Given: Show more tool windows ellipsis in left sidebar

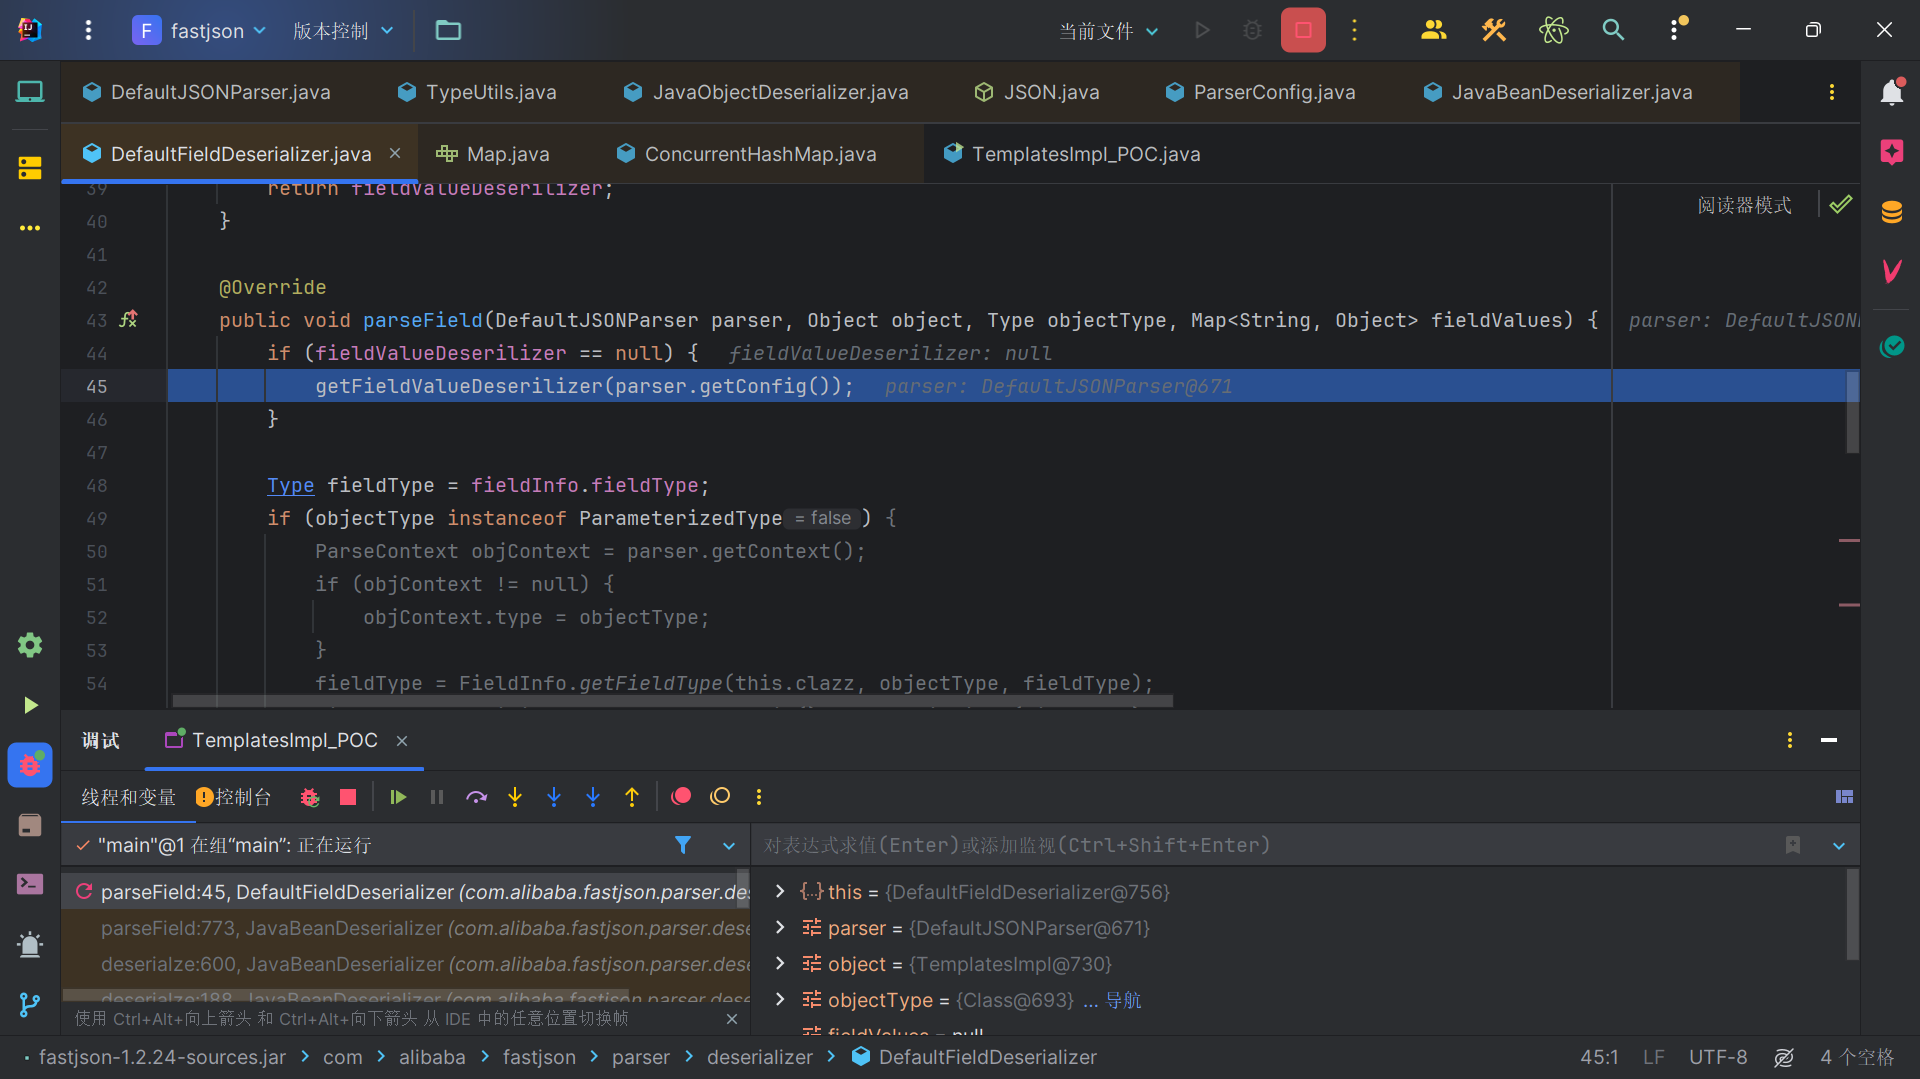Looking at the screenshot, I should [30, 228].
